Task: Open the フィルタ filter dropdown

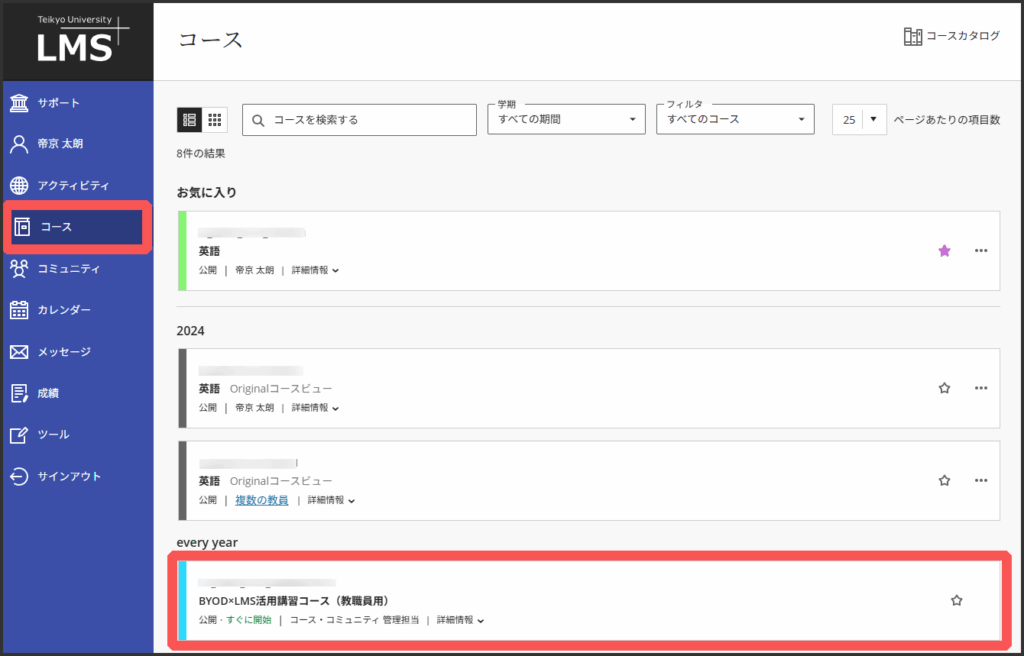Action: 734,120
